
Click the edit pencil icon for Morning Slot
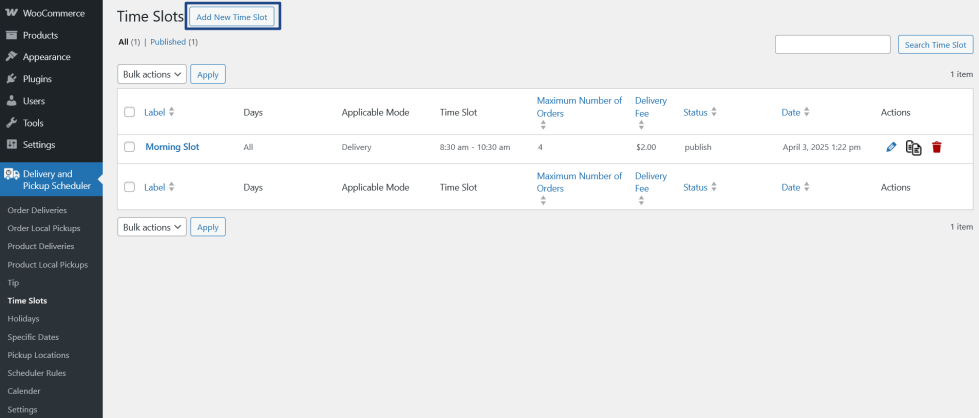pyautogui.click(x=891, y=147)
